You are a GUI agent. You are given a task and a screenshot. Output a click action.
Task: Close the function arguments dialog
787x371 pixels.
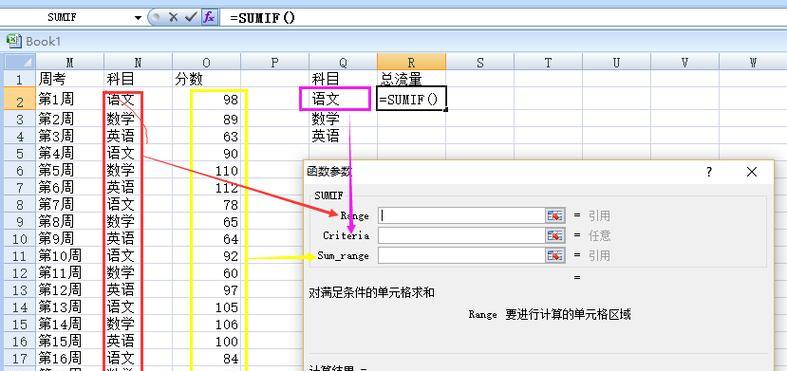tap(751, 172)
